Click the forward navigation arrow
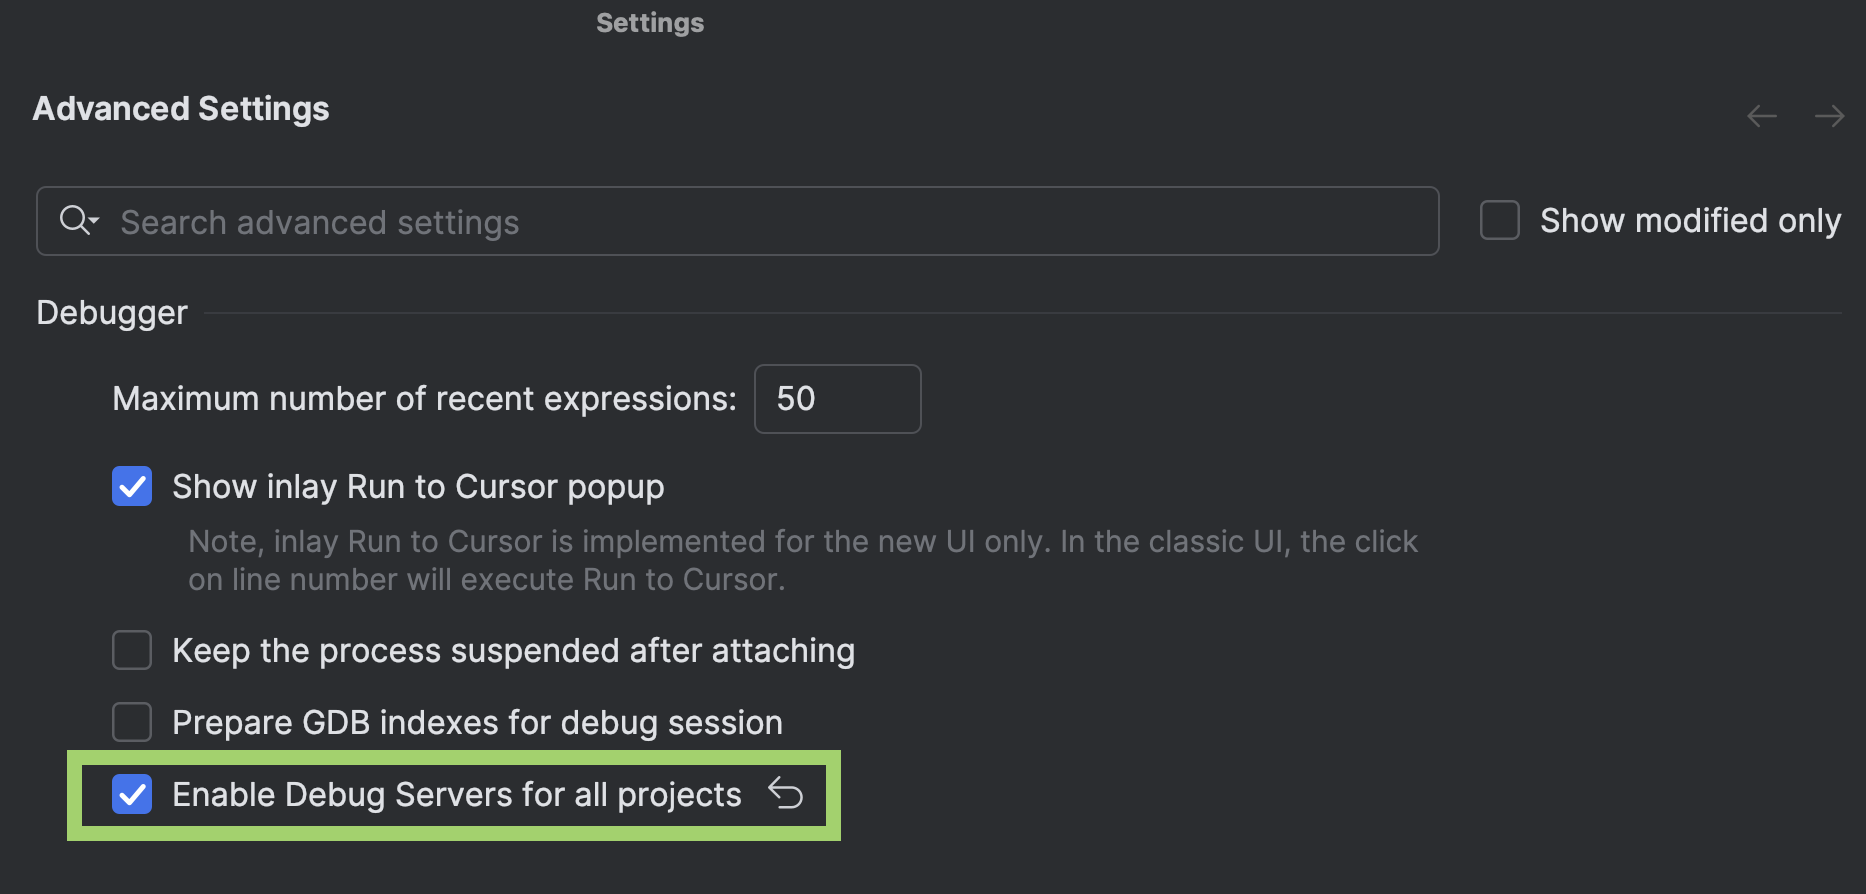 click(x=1829, y=116)
